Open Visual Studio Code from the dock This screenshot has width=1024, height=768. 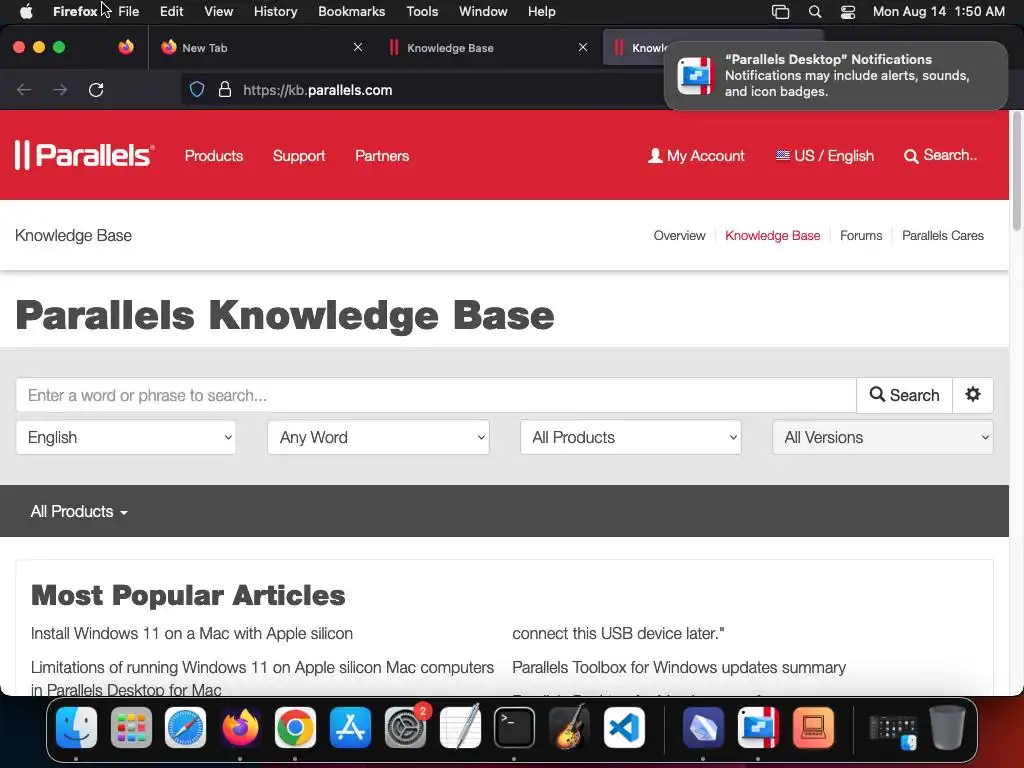[624, 728]
